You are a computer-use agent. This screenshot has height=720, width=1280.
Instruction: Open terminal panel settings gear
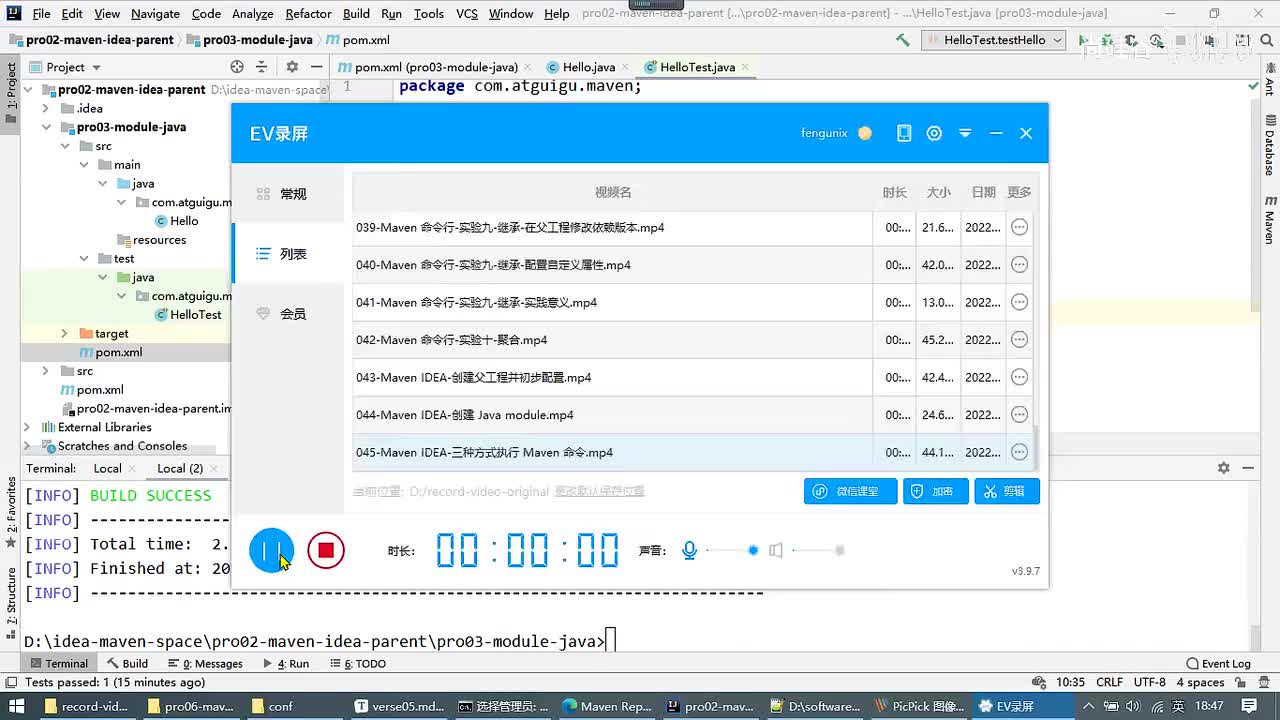click(1223, 468)
